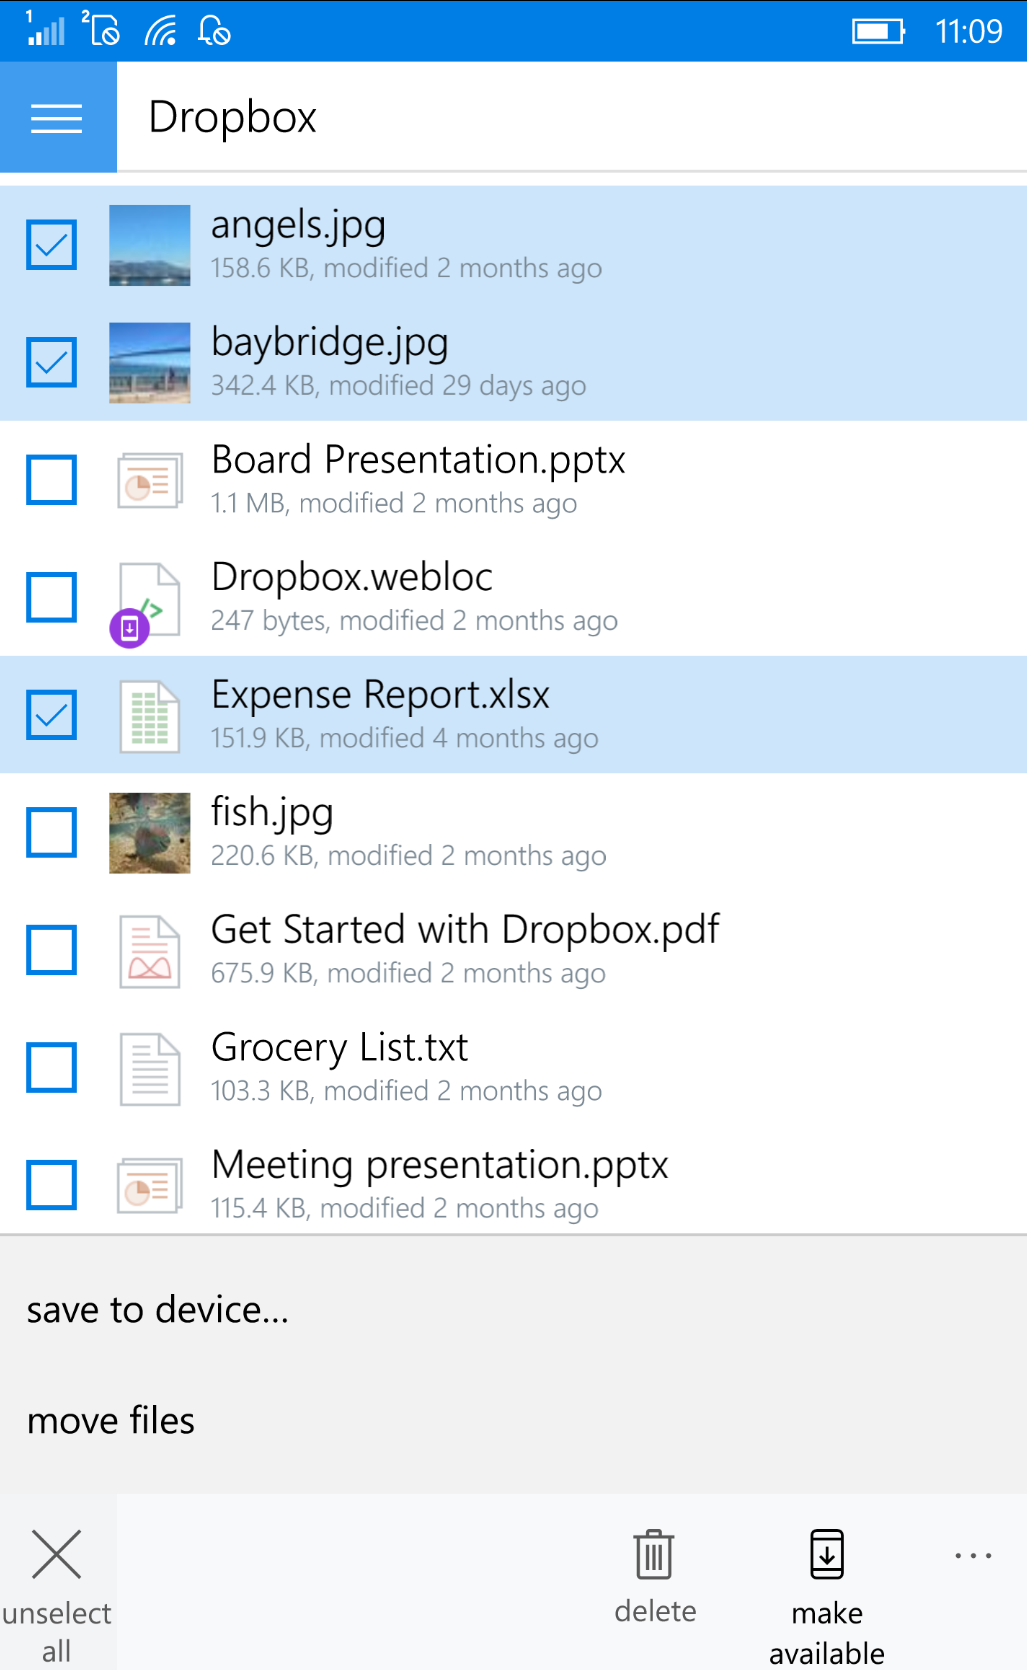Click the battery indicator in status bar

coord(878,32)
